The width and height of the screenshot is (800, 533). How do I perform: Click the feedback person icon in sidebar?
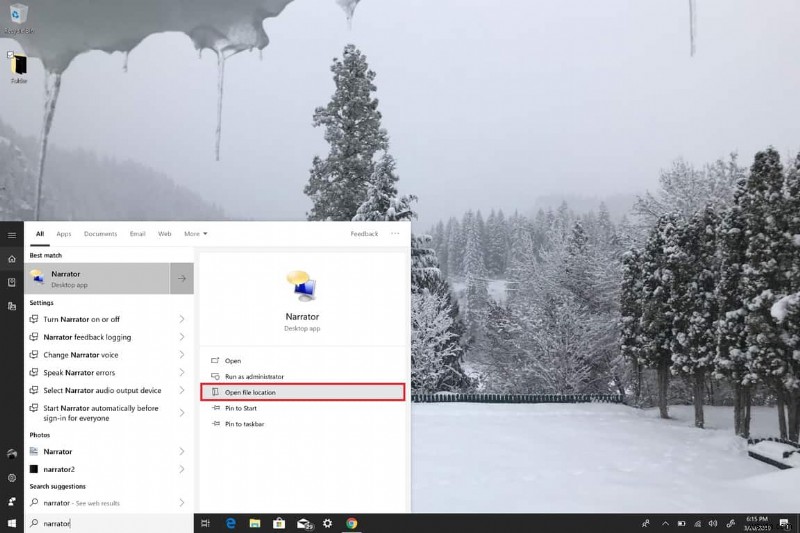click(x=12, y=501)
